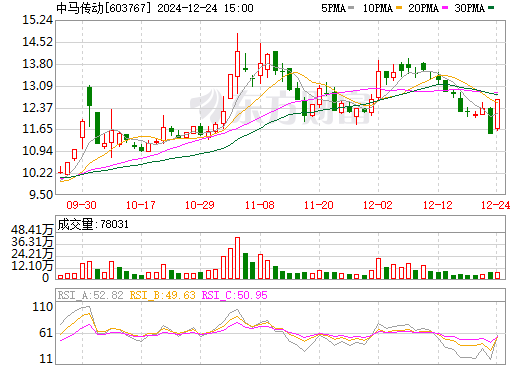Click the last red candlestick on 12-24
520x365 pixels.
click(x=498, y=114)
